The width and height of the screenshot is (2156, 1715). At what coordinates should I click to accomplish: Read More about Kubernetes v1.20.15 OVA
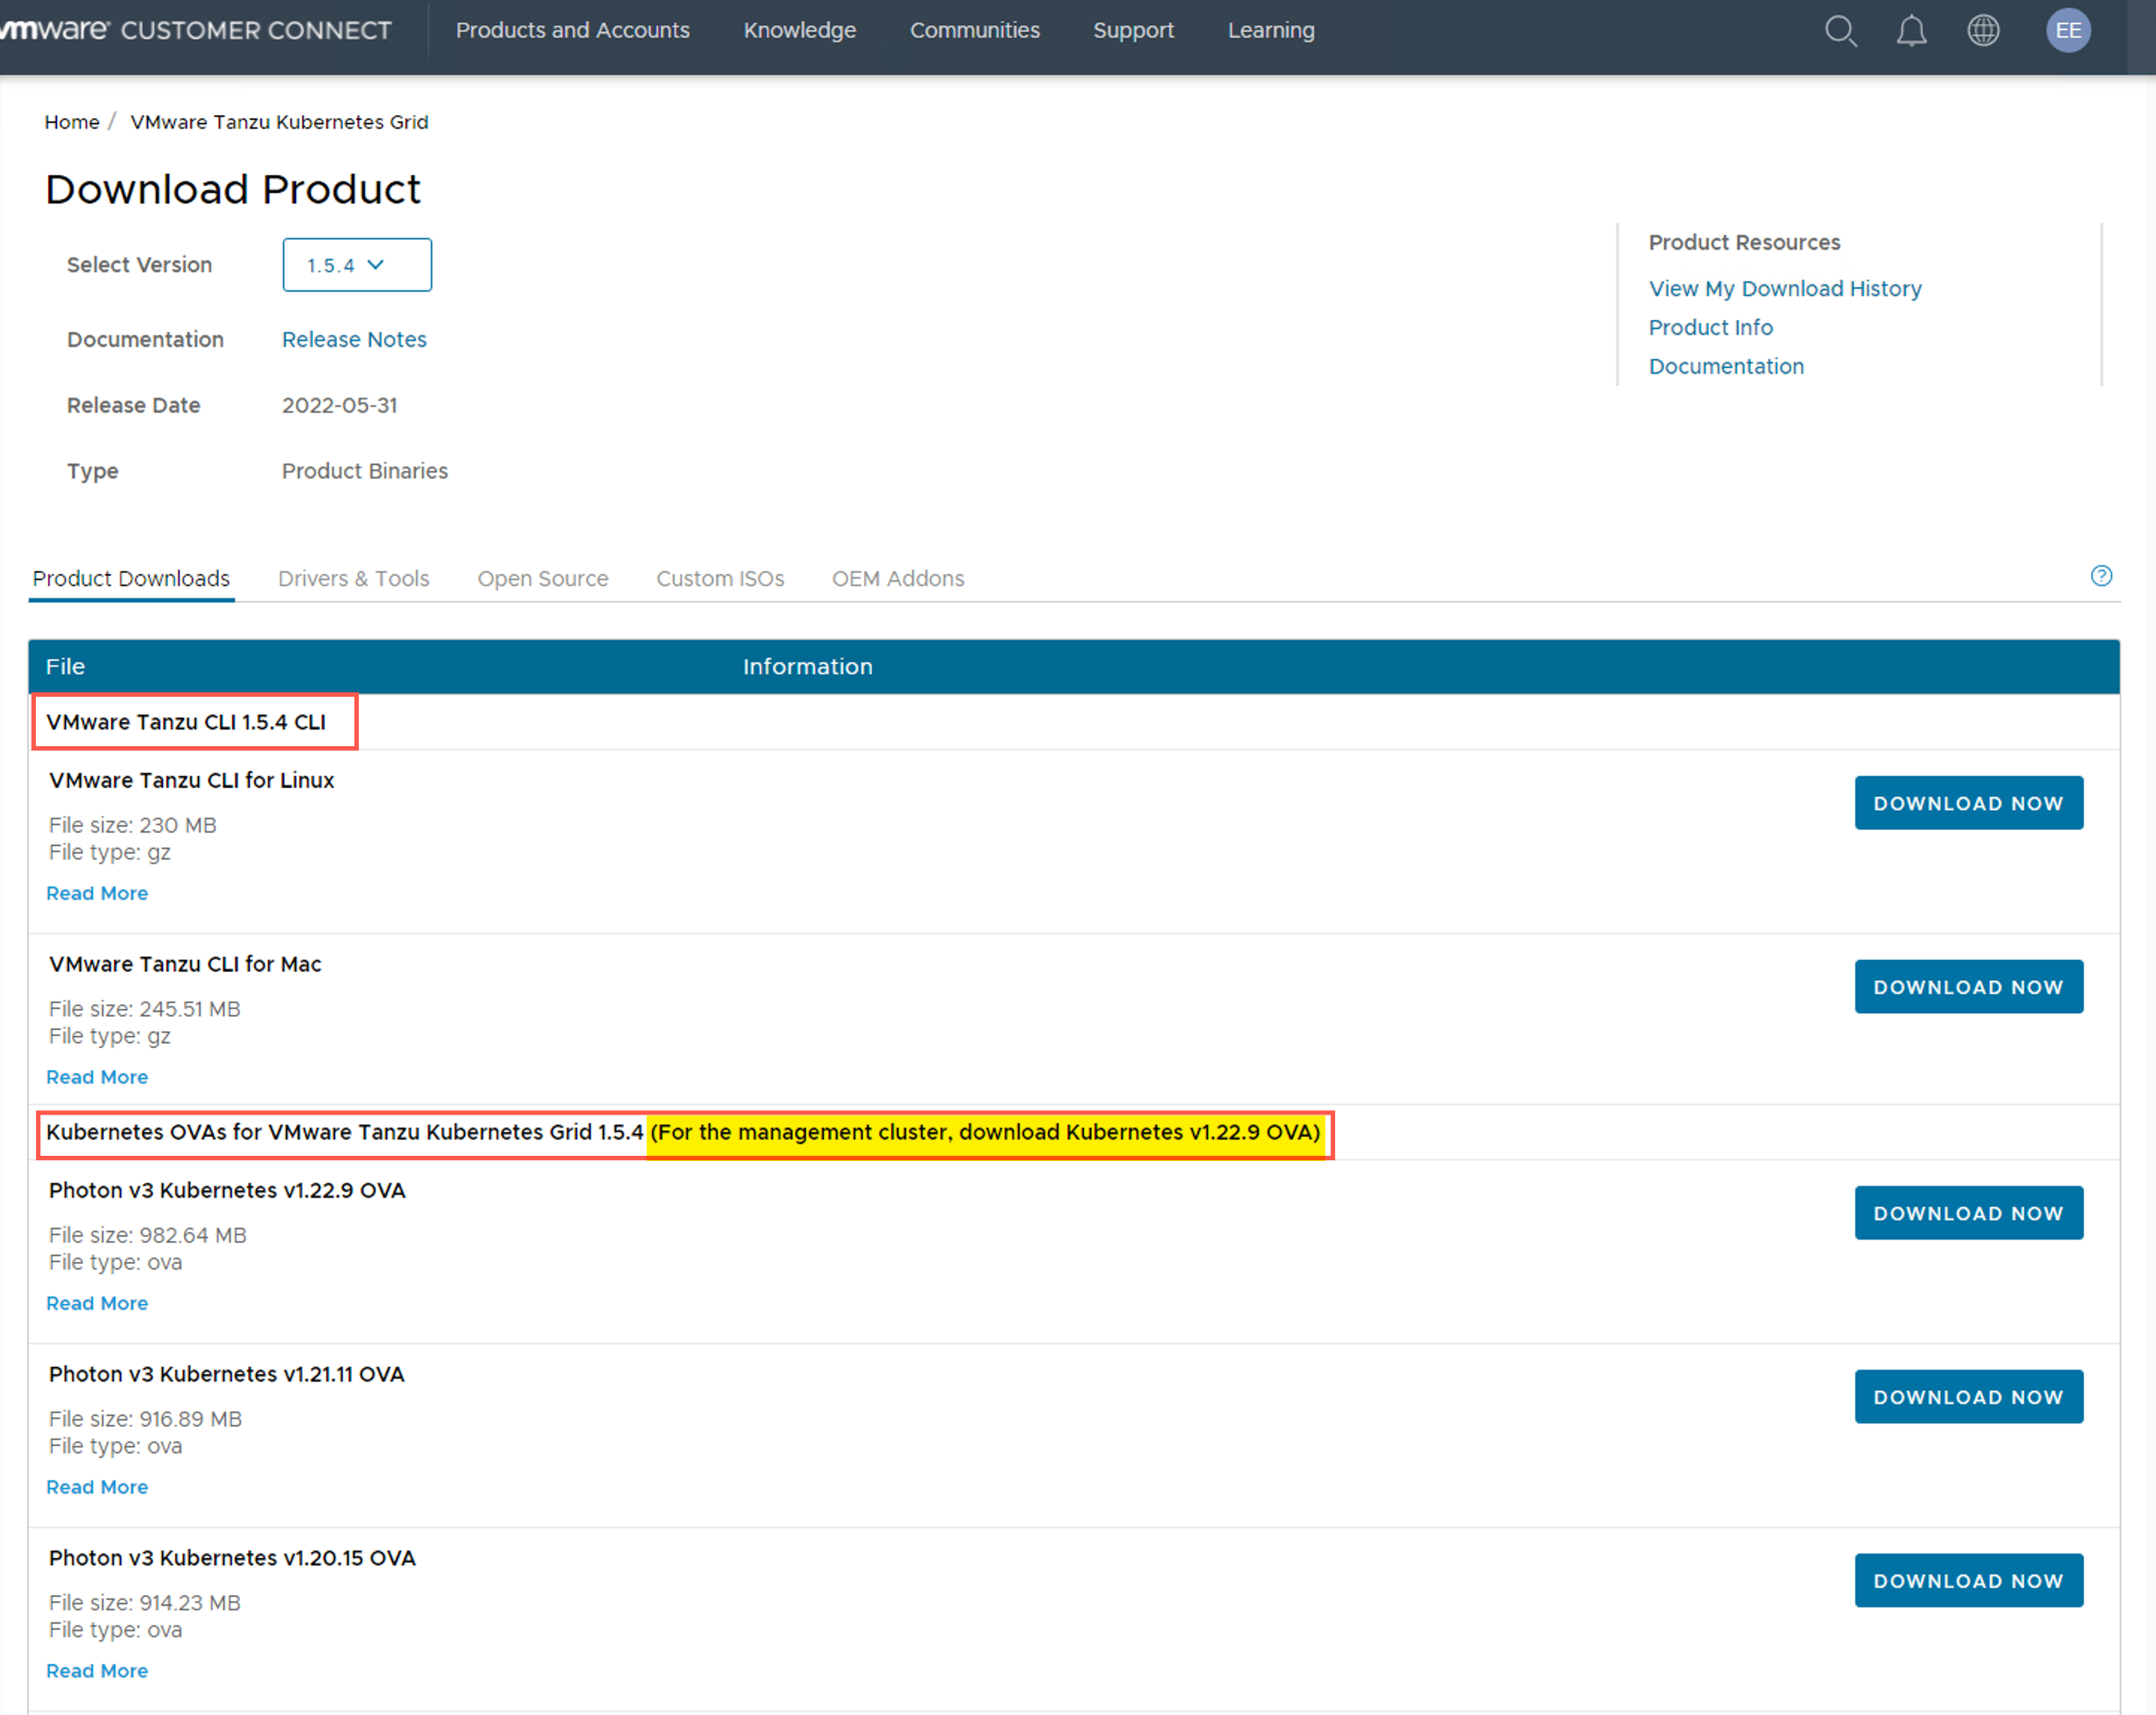[x=97, y=1672]
